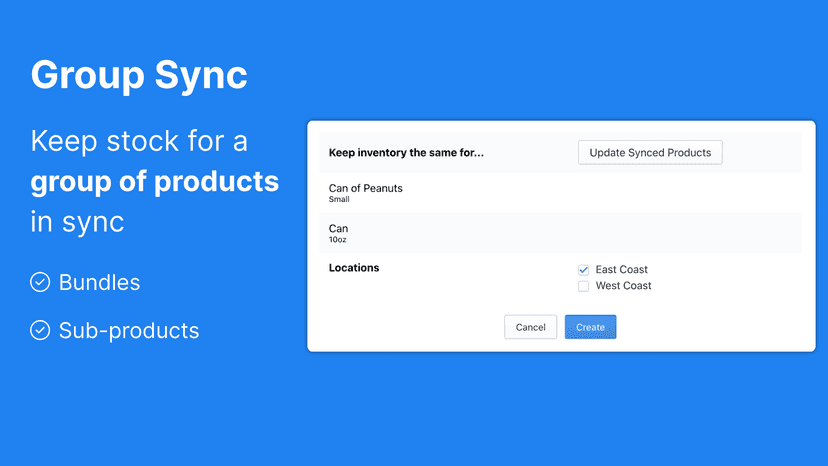Click the 'Small' variant label
Screen dimensions: 828x466
pyautogui.click(x=339, y=199)
